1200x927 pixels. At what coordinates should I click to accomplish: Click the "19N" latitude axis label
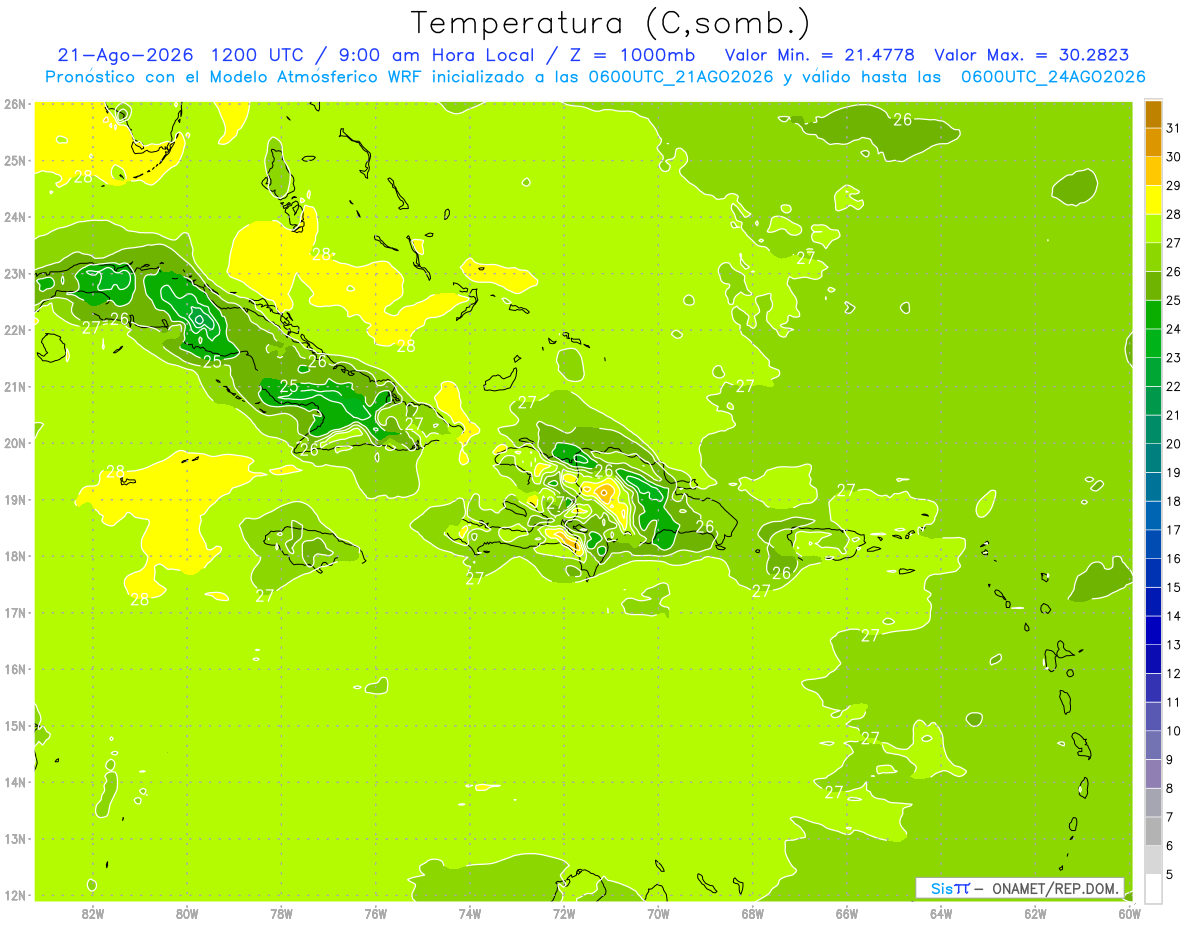click(15, 500)
